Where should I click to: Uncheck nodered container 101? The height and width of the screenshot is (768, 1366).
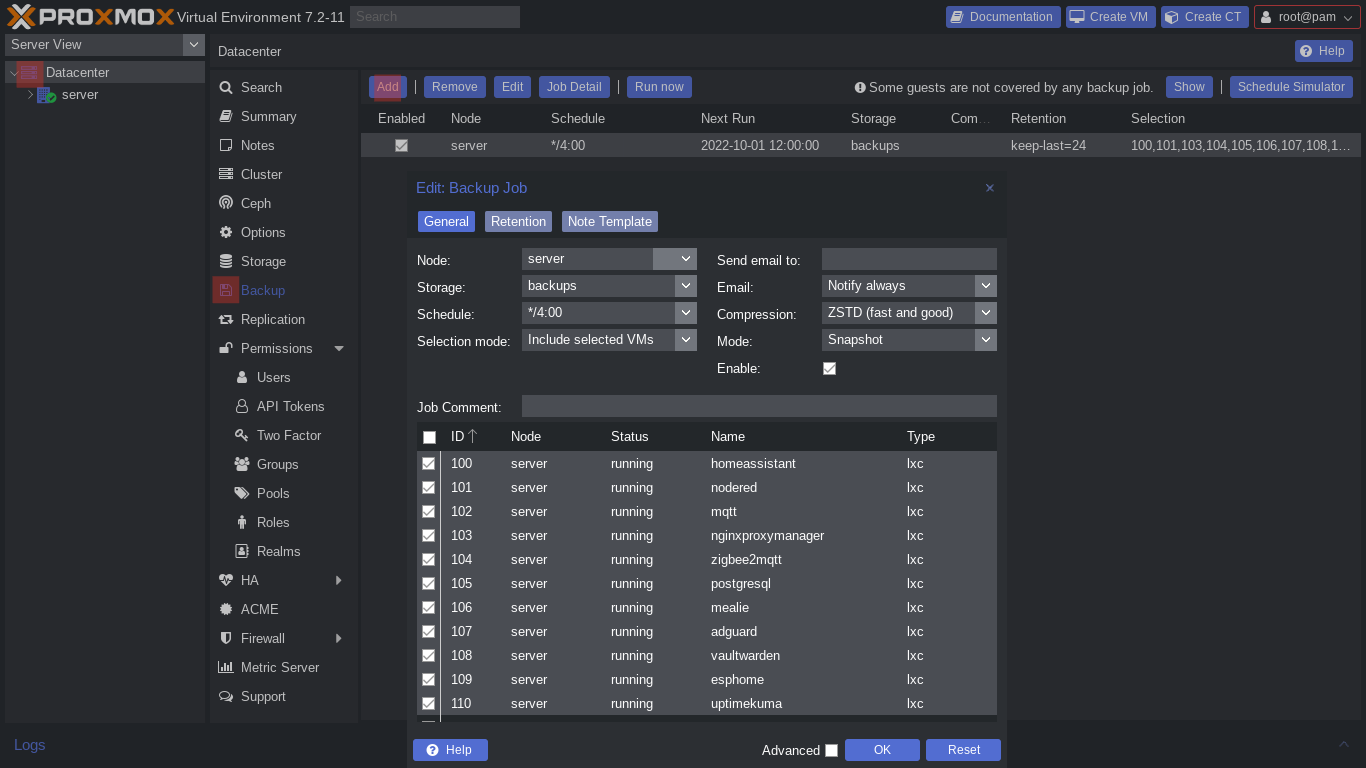428,488
